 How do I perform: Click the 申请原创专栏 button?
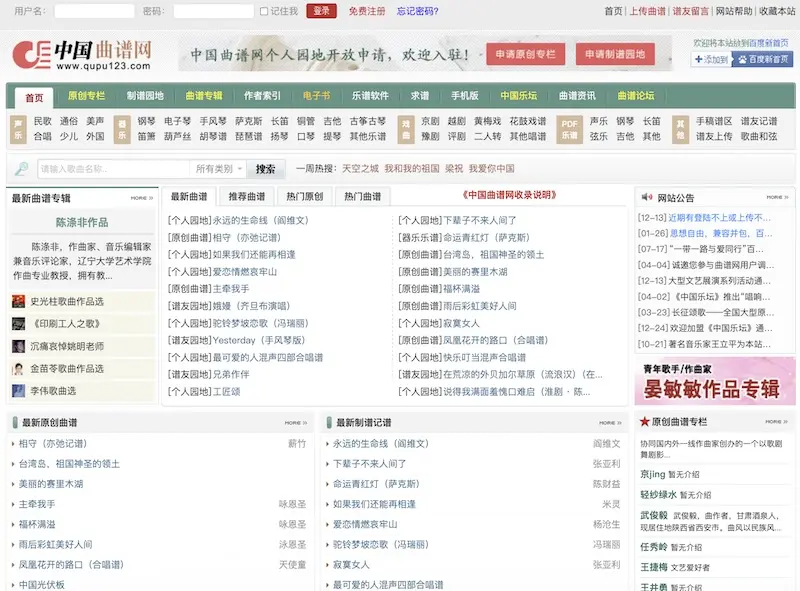[x=526, y=54]
